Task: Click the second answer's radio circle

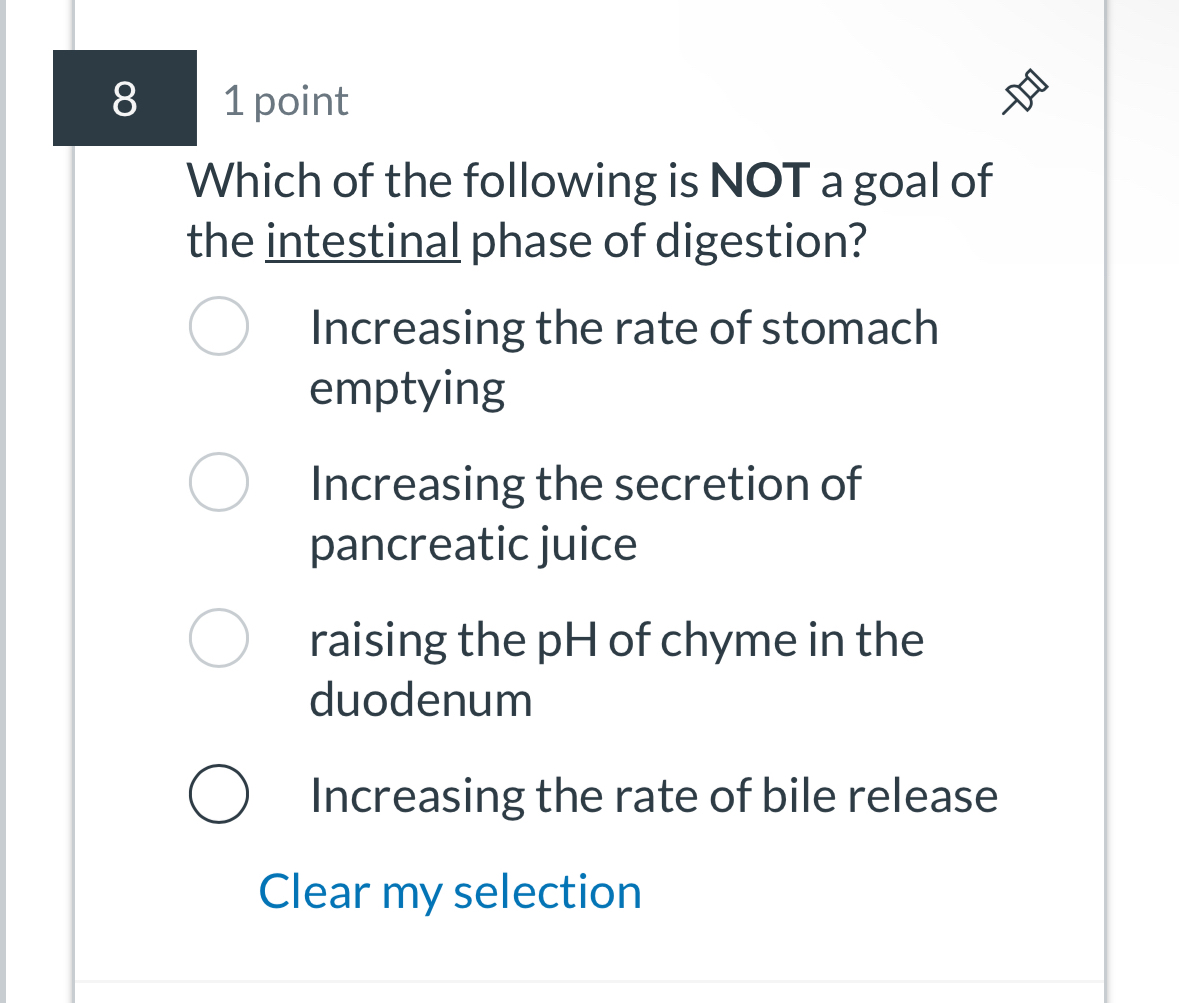Action: tap(218, 481)
